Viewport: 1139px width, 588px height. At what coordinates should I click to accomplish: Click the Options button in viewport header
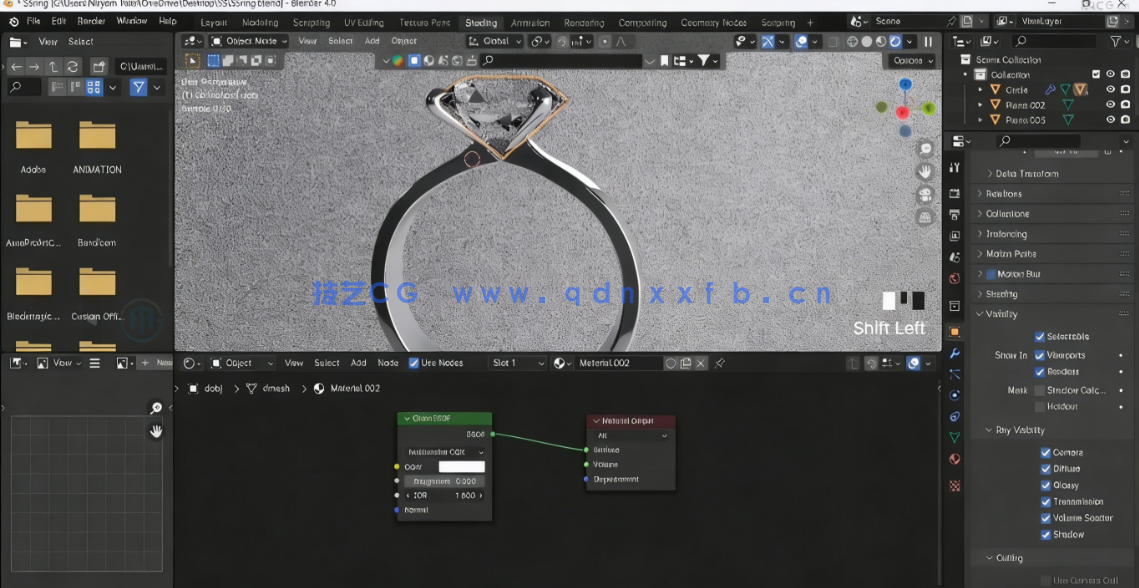(x=911, y=60)
